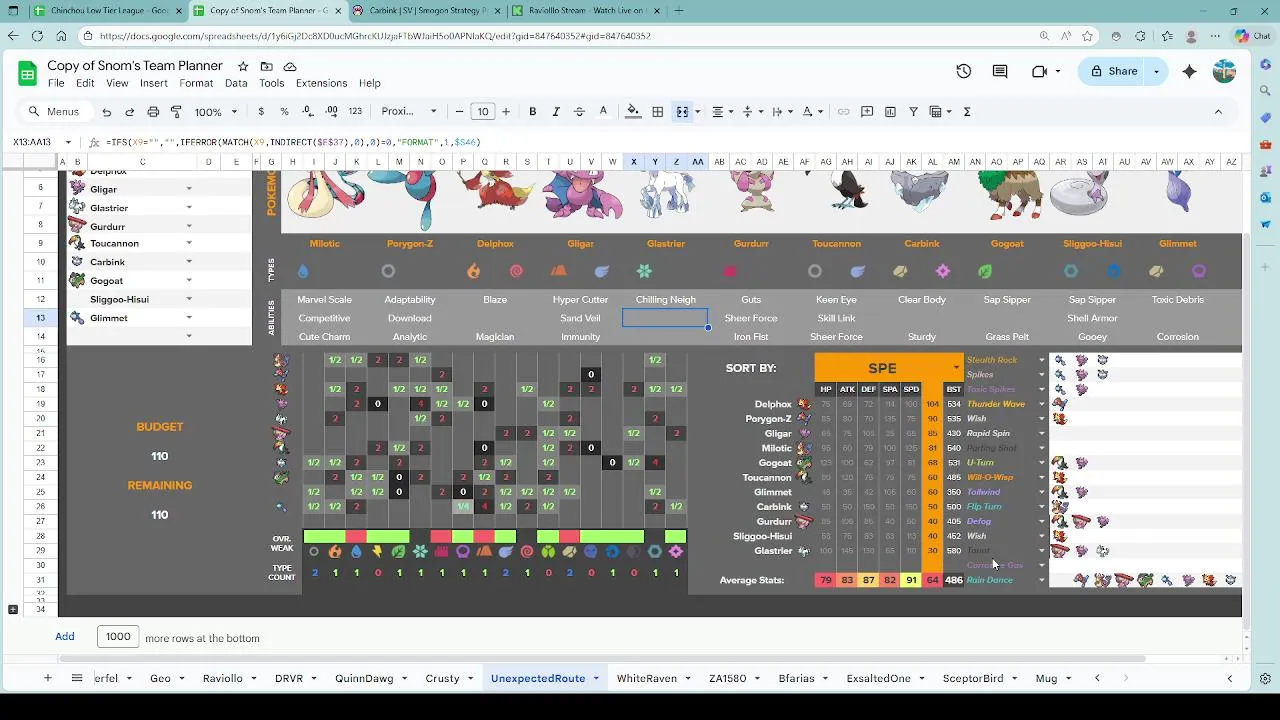Screen dimensions: 1280x720
Task: Open the Insert menu
Action: tap(154, 83)
